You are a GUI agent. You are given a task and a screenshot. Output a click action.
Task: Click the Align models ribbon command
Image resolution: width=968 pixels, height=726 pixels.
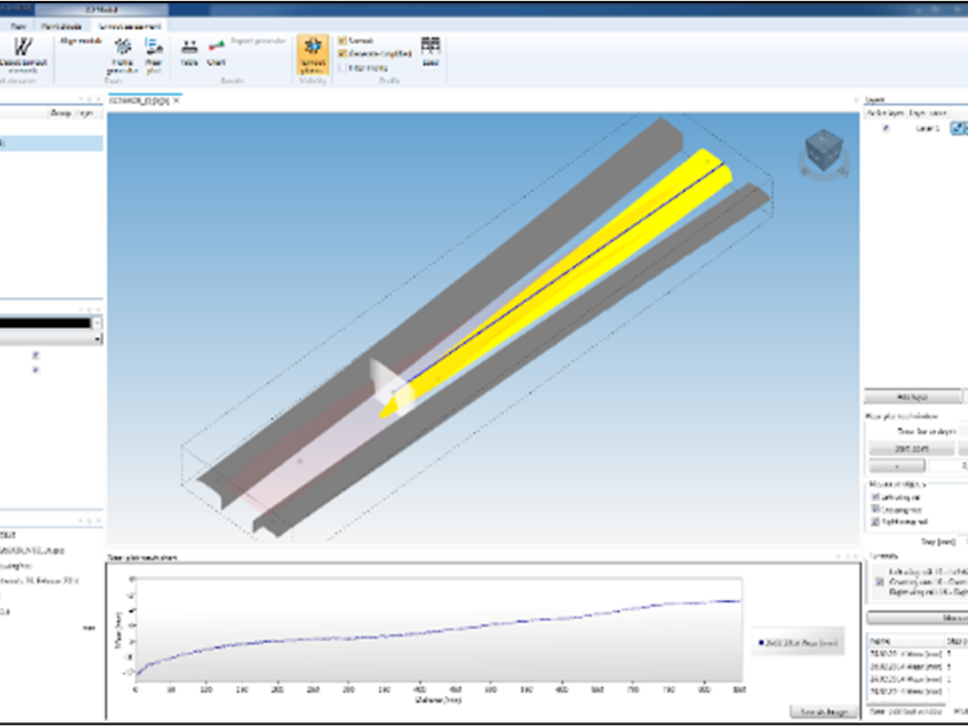click(x=80, y=41)
